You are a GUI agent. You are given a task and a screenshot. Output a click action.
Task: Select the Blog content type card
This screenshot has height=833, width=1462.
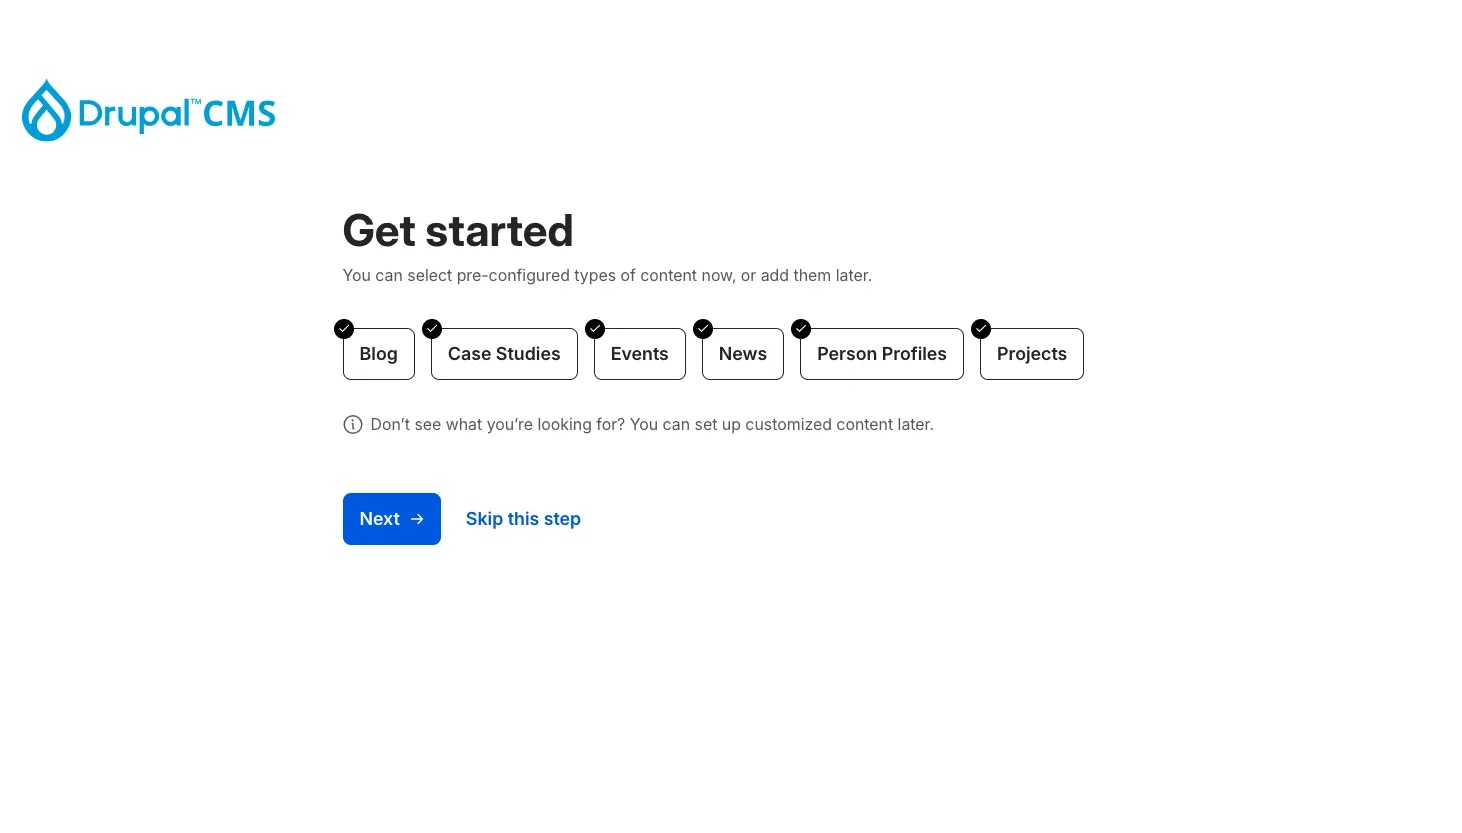[x=378, y=354]
